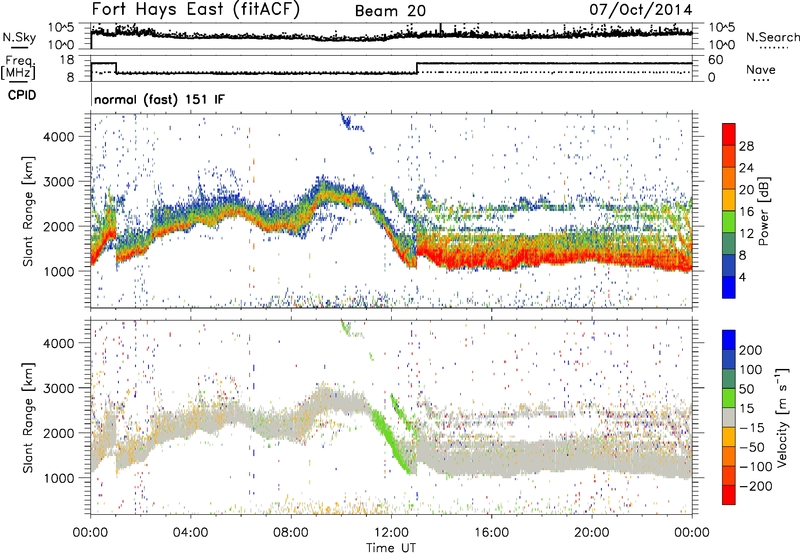The image size is (800, 554).
Task: Click the power panel 'Slant Range [km]' label
Action: pos(28,211)
